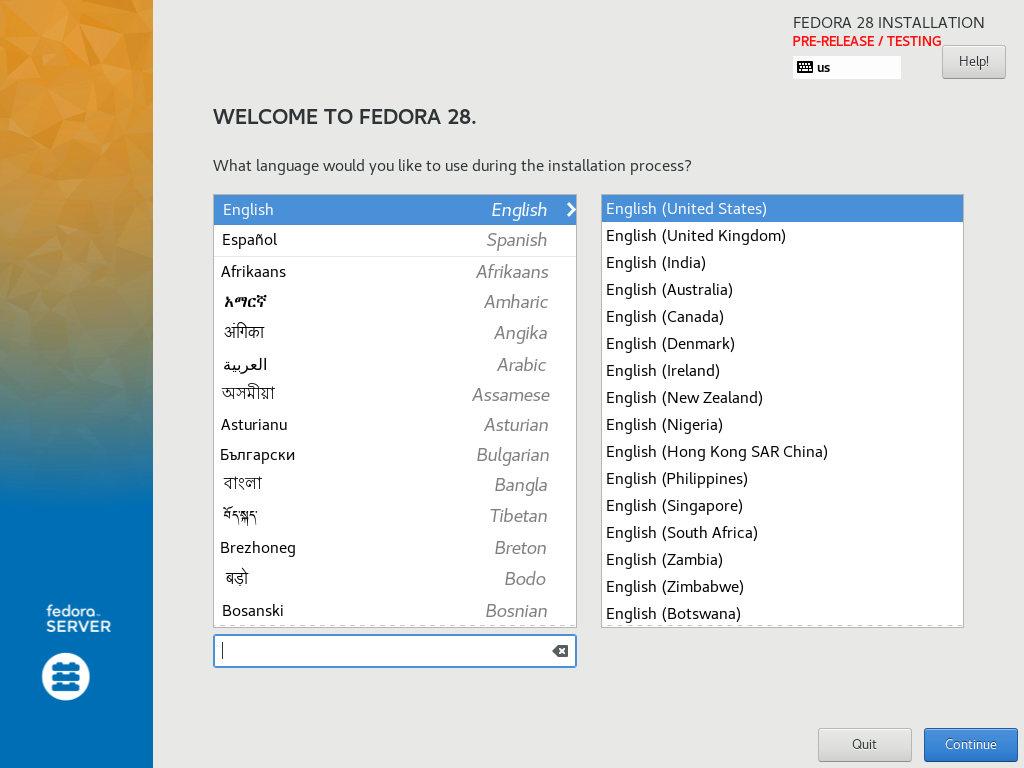Select the Angika language row
This screenshot has width=1024, height=768.
pyautogui.click(x=394, y=333)
